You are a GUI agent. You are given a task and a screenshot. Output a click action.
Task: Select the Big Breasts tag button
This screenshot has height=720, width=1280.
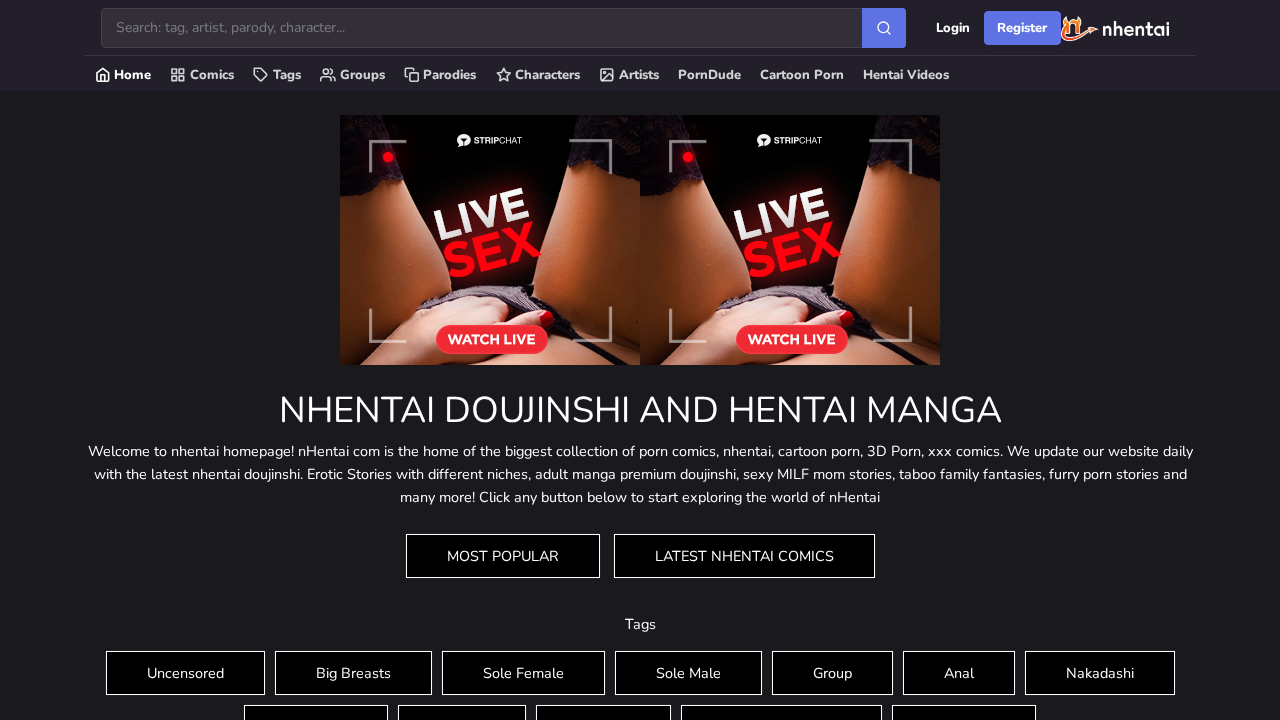coord(353,673)
